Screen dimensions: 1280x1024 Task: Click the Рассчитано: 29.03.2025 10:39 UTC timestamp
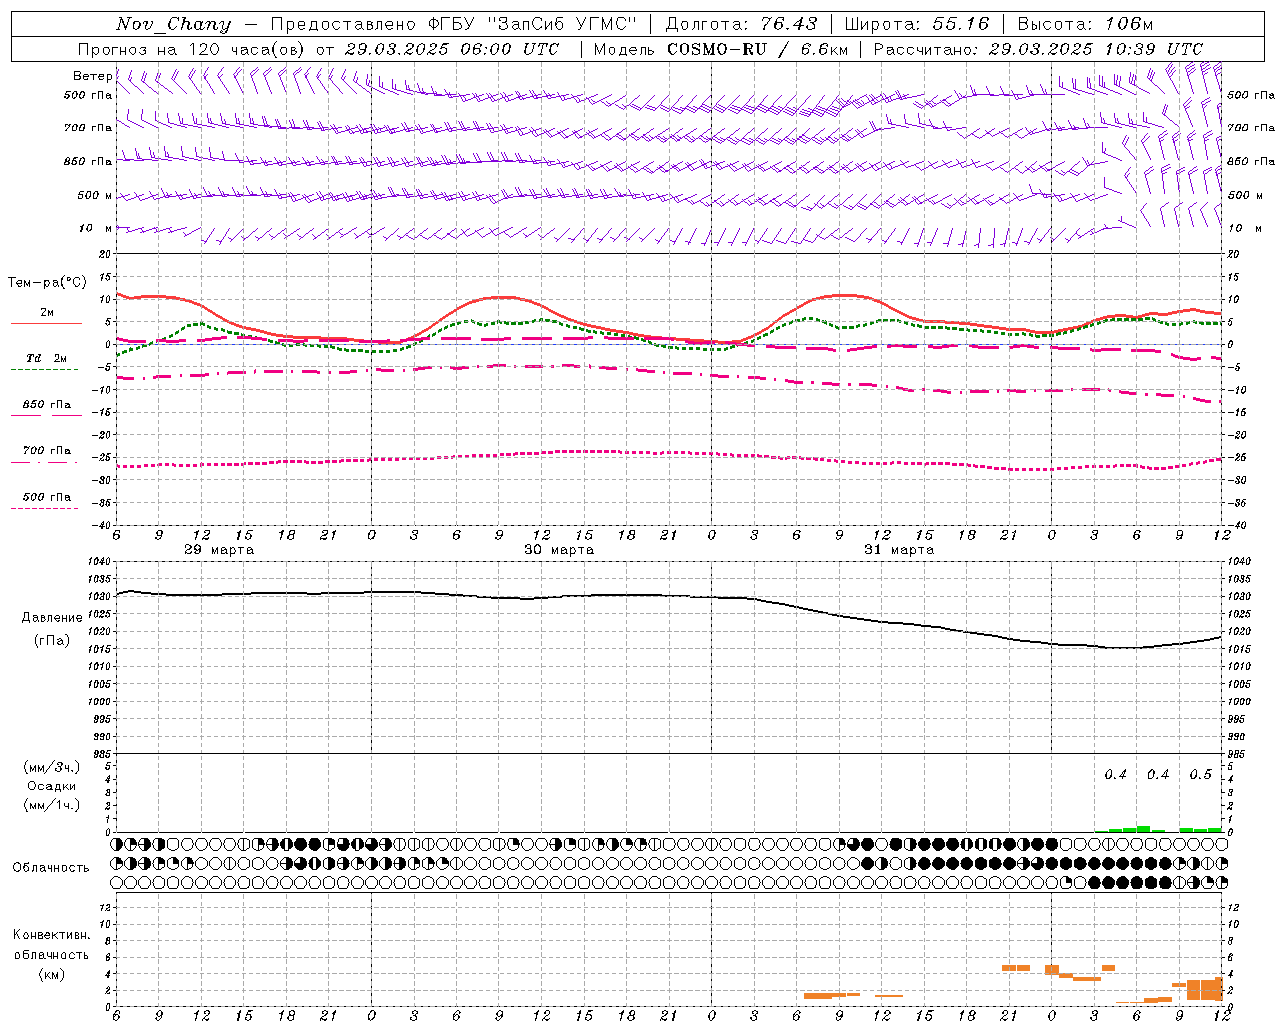click(1038, 49)
